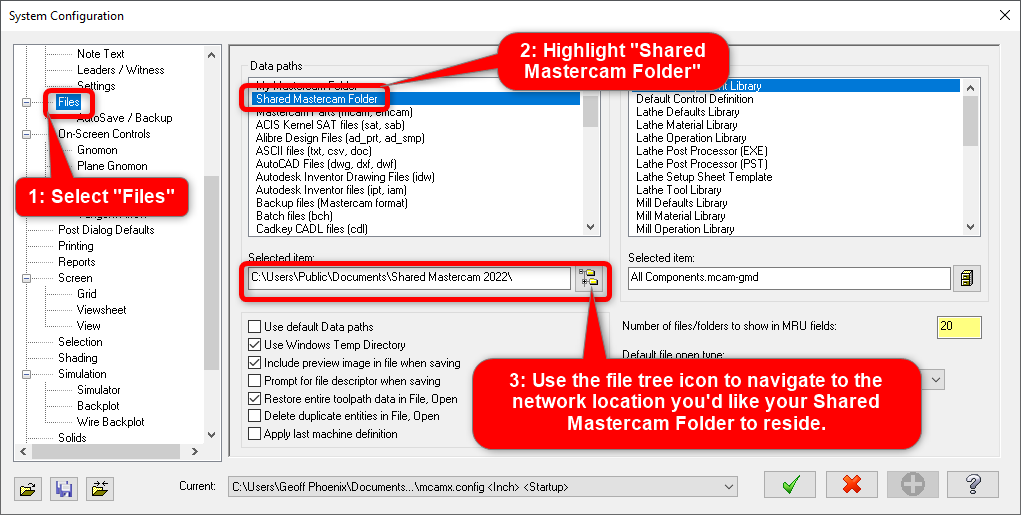Click the Shared Mastercam 2022 path field
The height and width of the screenshot is (515, 1021).
tap(410, 278)
